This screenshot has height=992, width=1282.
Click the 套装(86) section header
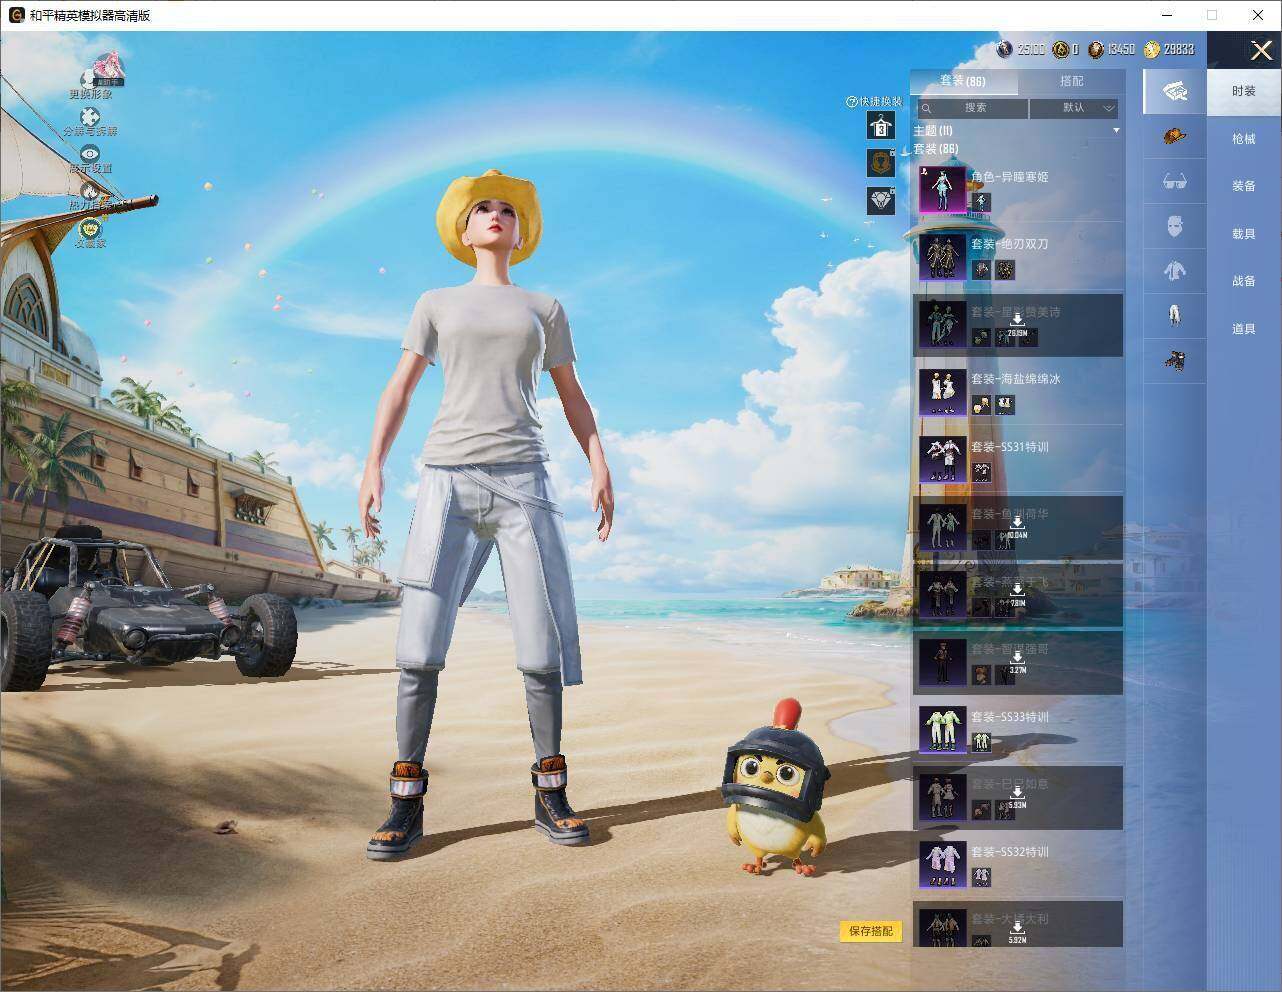[936, 149]
